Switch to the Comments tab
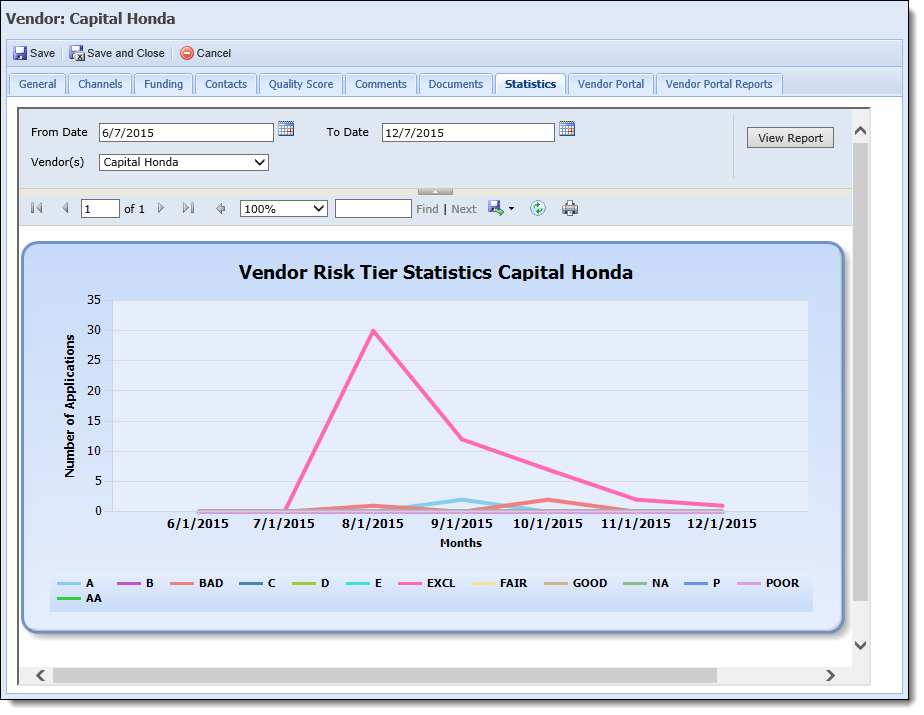 pos(381,84)
